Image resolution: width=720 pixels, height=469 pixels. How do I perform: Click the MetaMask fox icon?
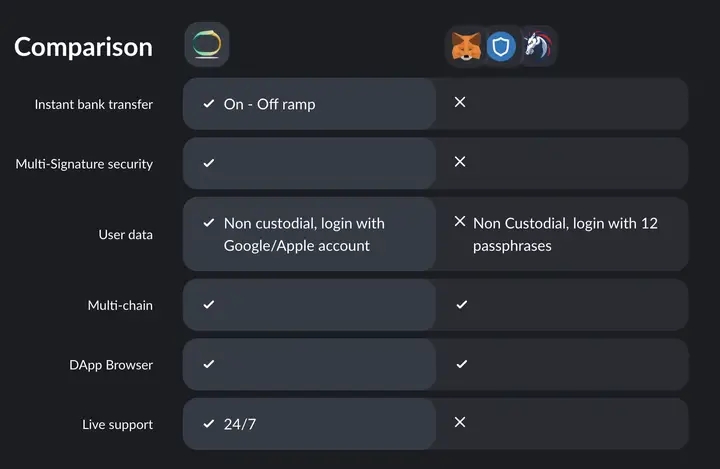(x=466, y=46)
